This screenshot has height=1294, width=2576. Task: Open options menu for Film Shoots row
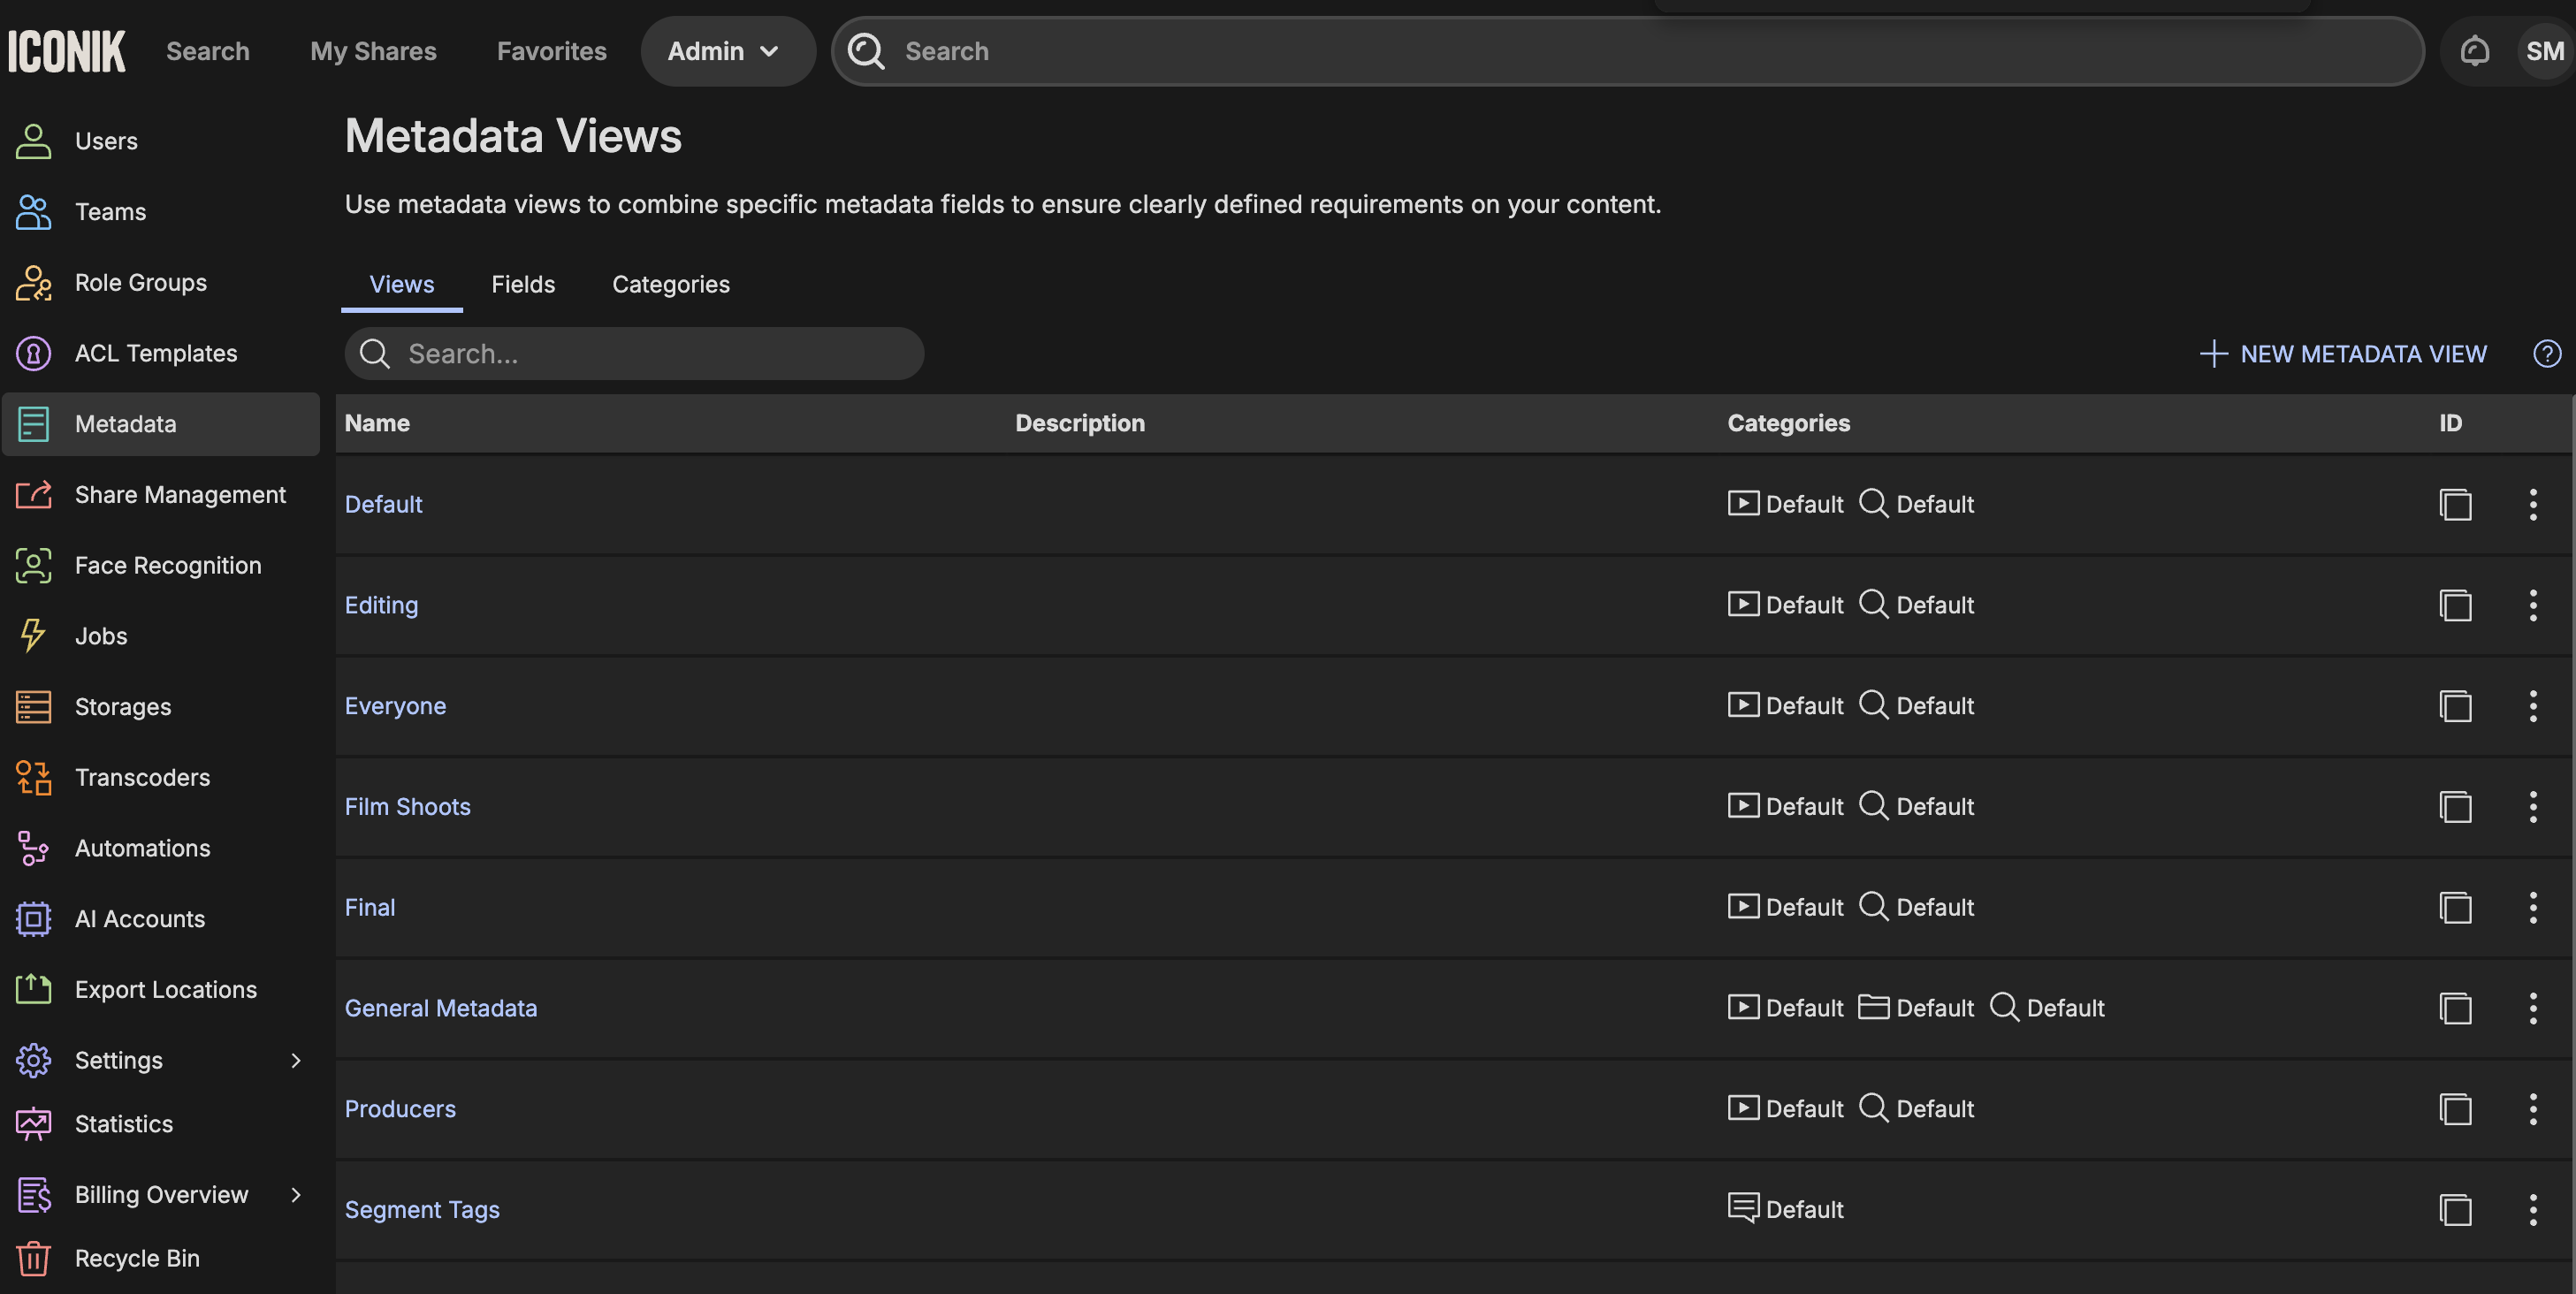coord(2532,806)
